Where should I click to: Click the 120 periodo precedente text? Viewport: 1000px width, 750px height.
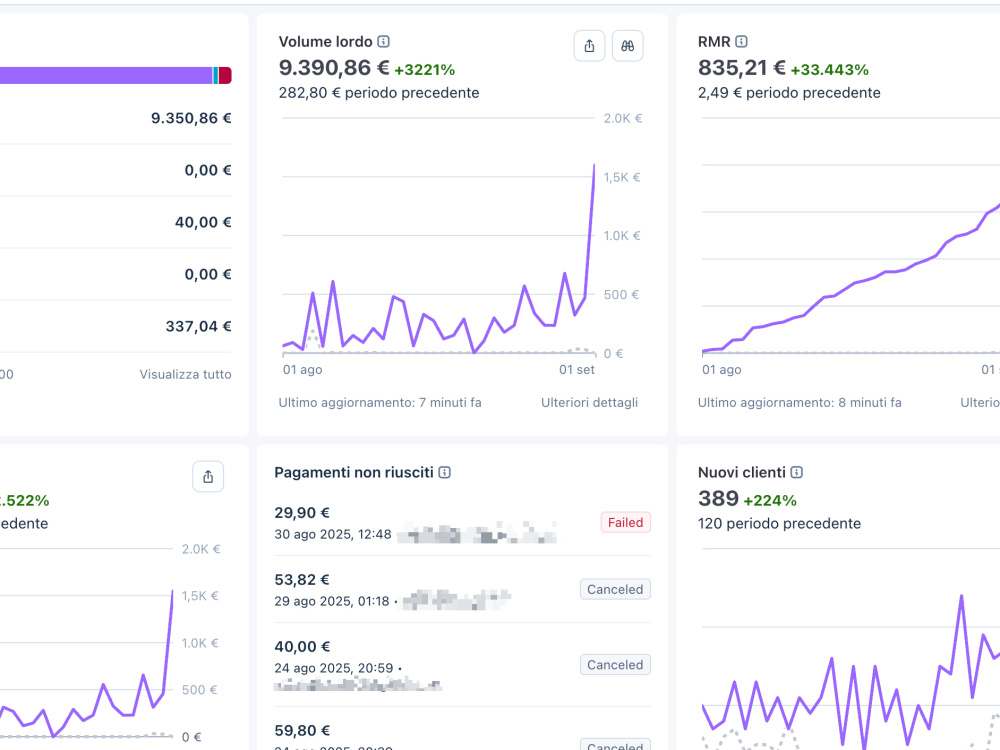click(779, 524)
